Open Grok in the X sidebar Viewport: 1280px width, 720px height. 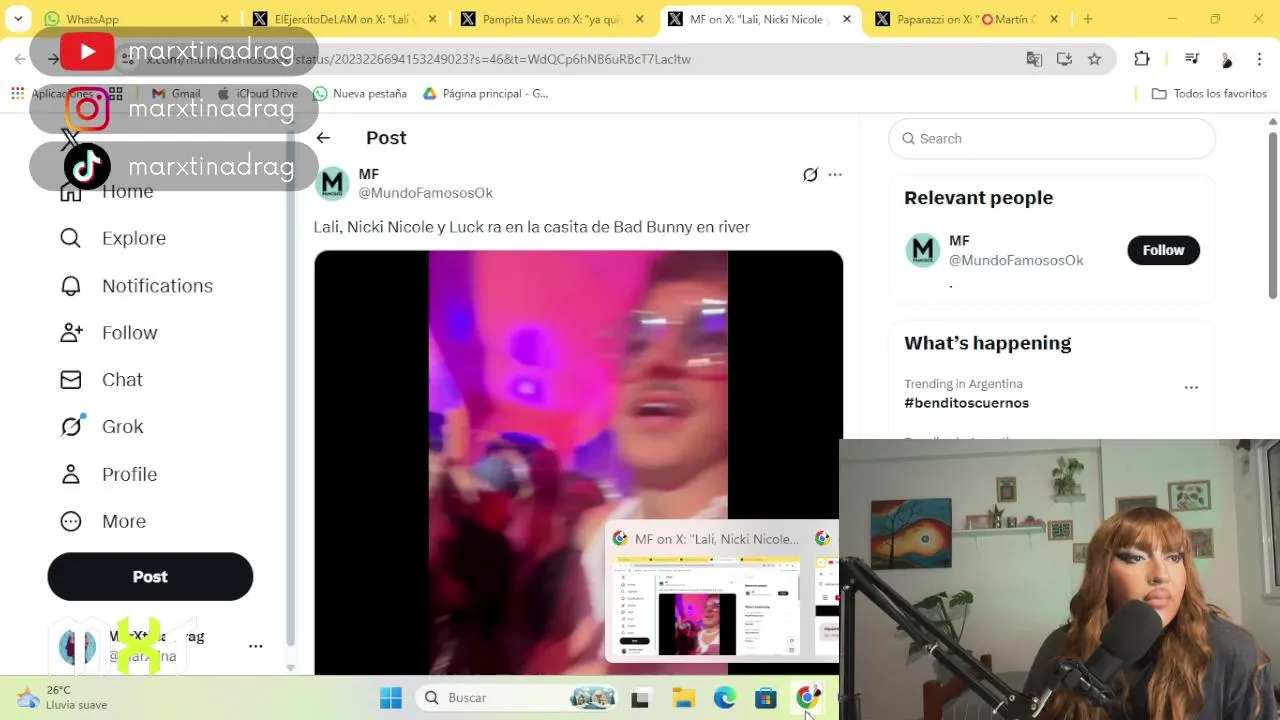[122, 426]
